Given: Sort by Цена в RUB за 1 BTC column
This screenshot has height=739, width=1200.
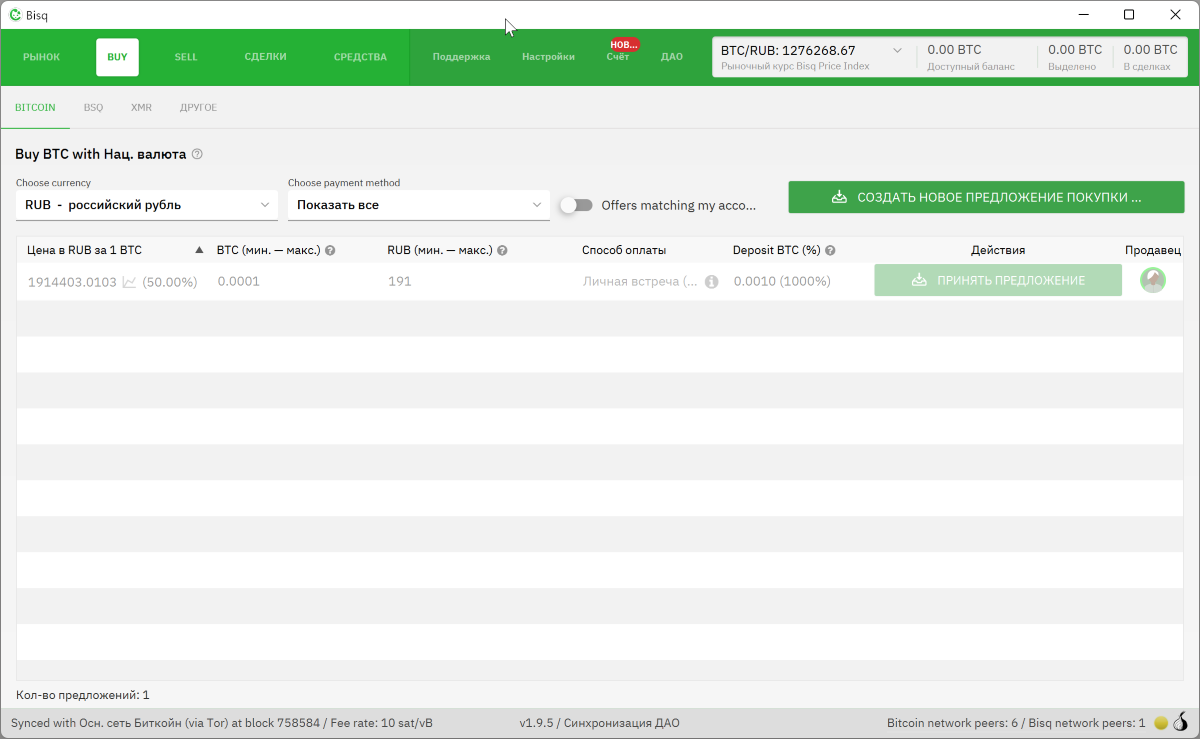Looking at the screenshot, I should [x=84, y=250].
